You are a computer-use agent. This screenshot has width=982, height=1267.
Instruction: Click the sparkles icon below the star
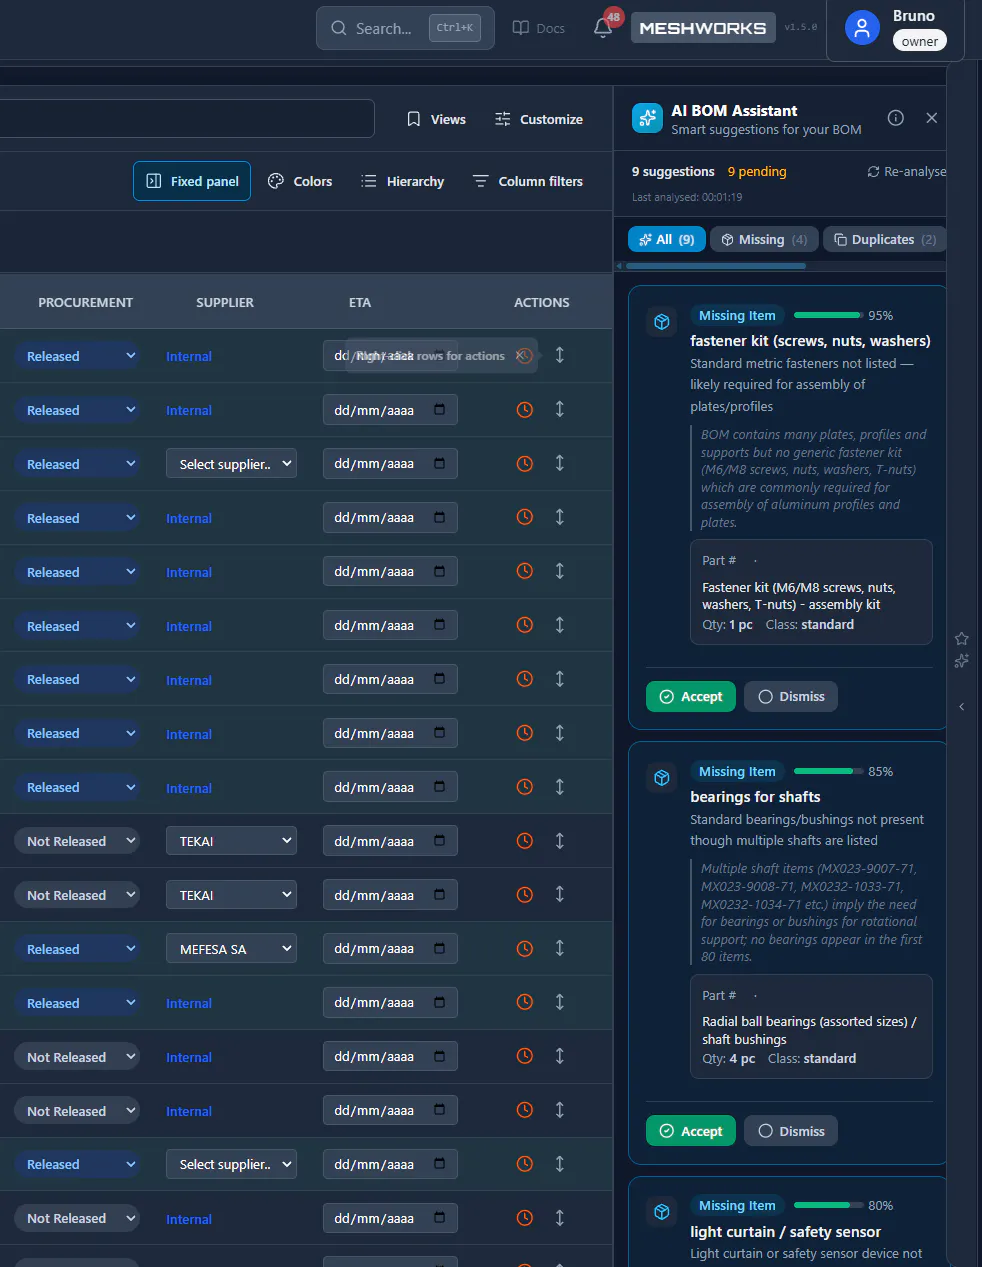pyautogui.click(x=961, y=661)
